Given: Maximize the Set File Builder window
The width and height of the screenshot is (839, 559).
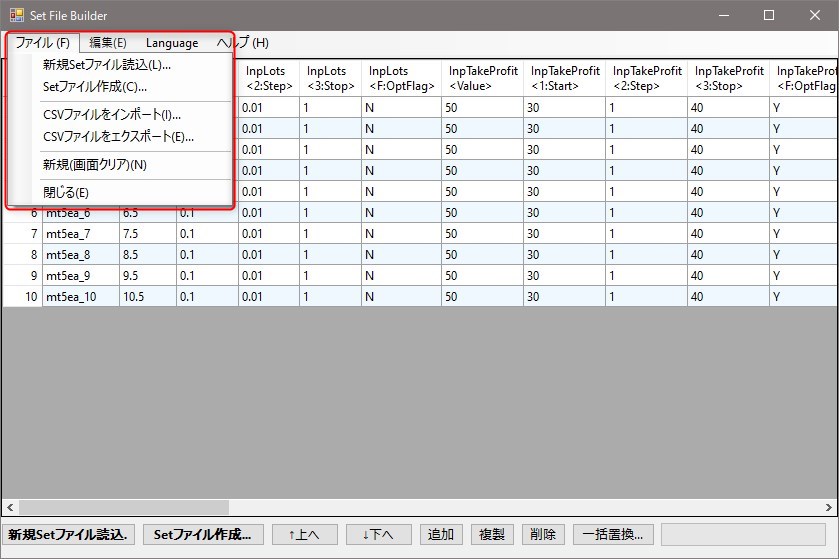Looking at the screenshot, I should (769, 15).
